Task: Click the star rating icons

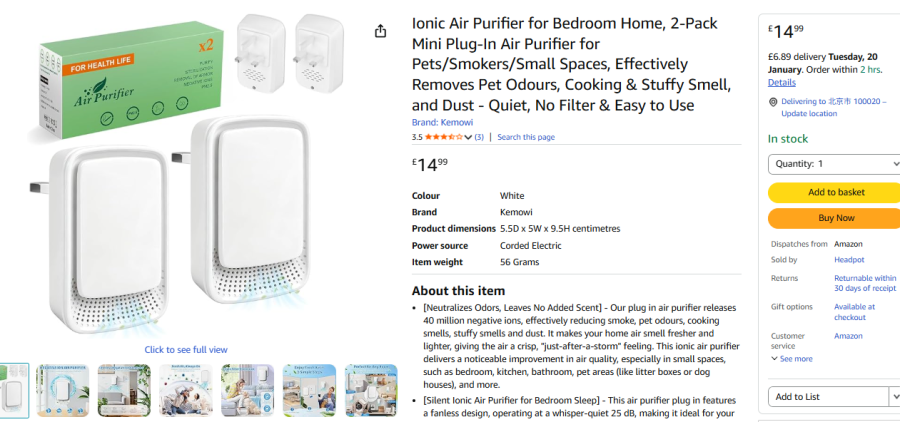Action: pyautogui.click(x=443, y=137)
